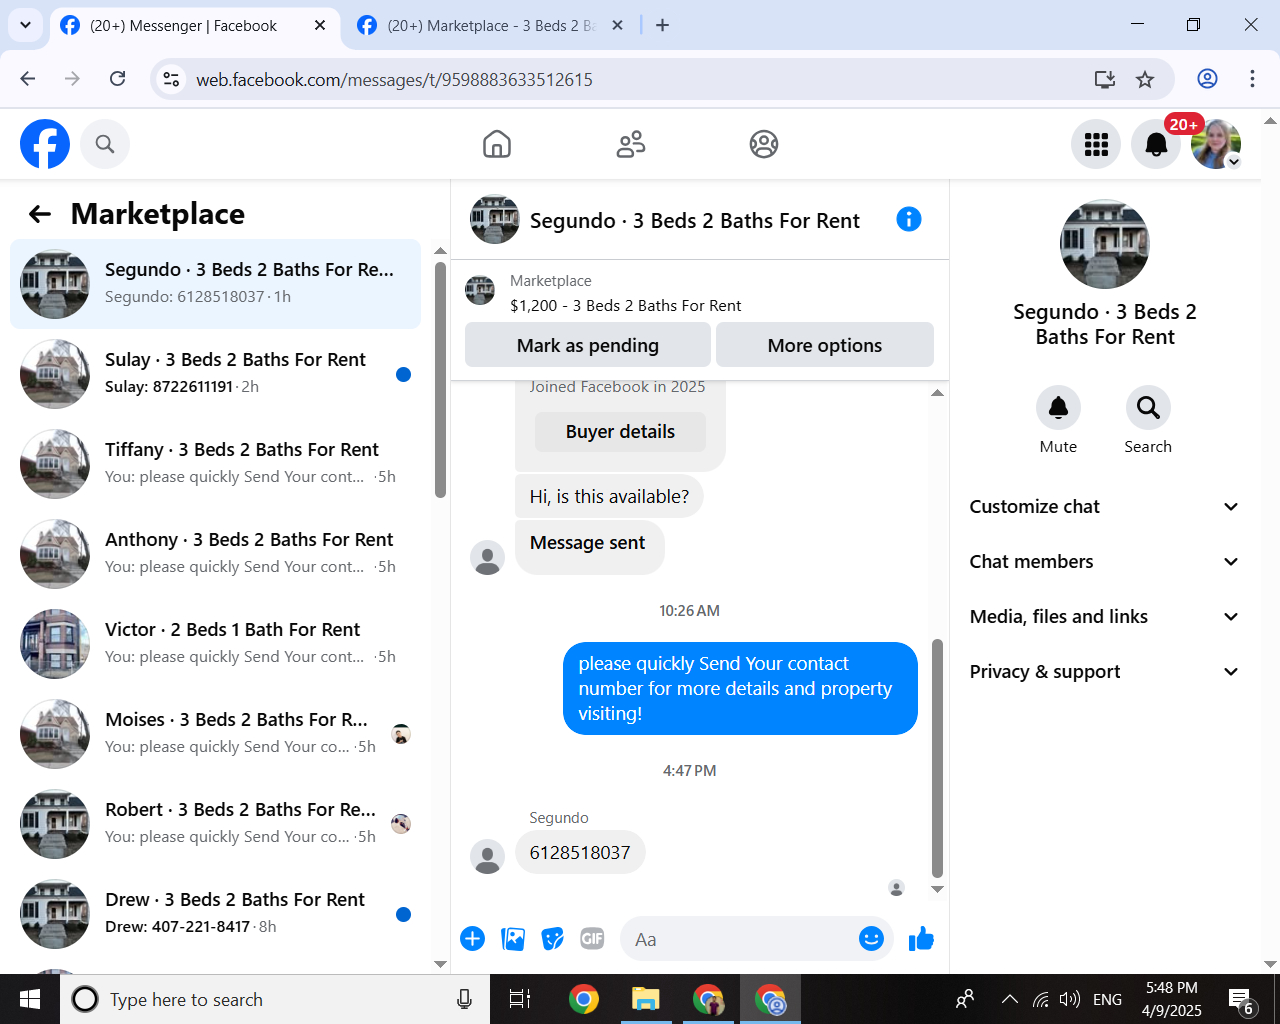
Task: Open the account profile picture menu
Action: point(1216,144)
